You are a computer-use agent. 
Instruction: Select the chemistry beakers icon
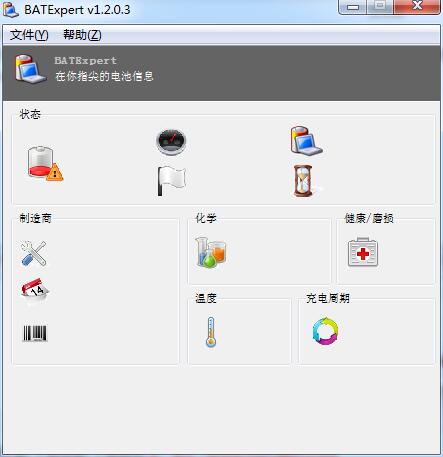click(211, 252)
